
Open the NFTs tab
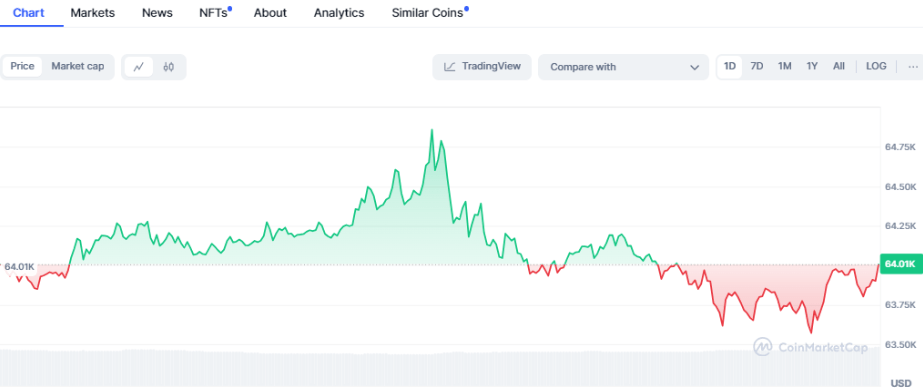coord(214,13)
